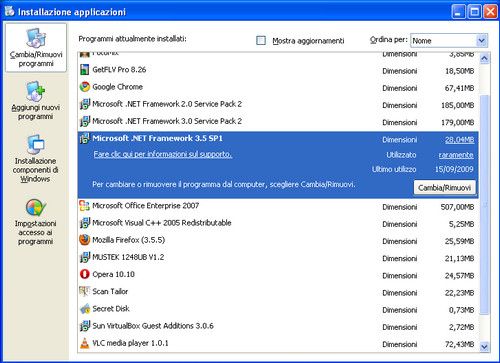Click the 507,00MB size value

coord(457,207)
